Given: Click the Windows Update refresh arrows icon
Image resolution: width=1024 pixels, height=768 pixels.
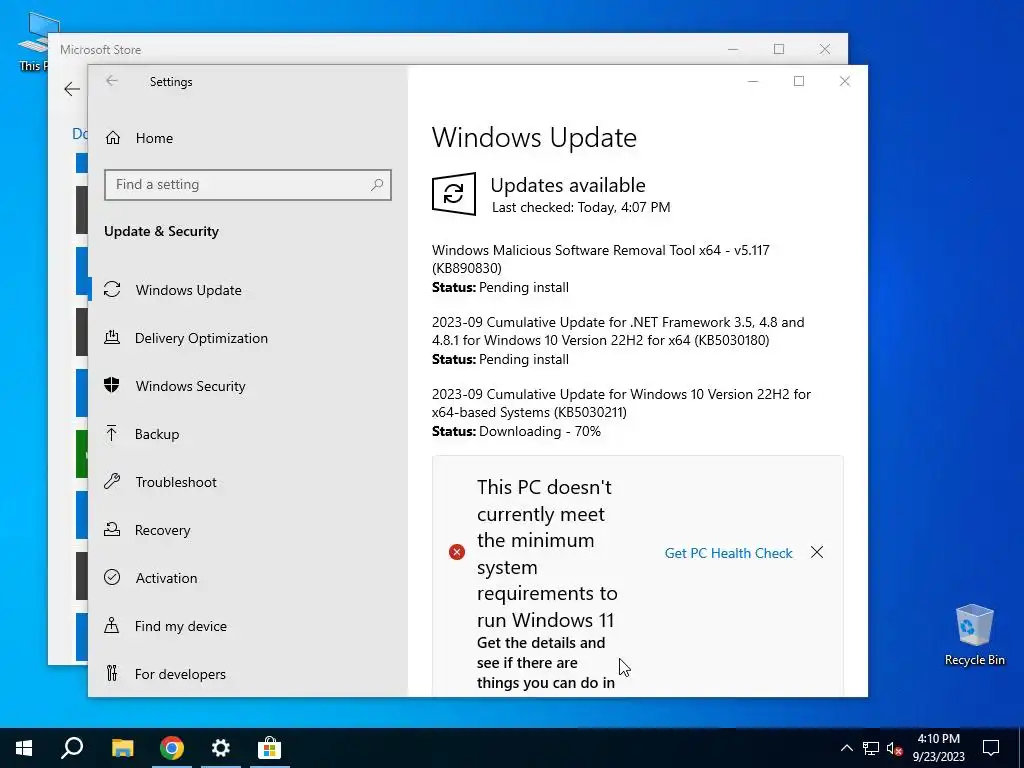Looking at the screenshot, I should click(x=112, y=289).
